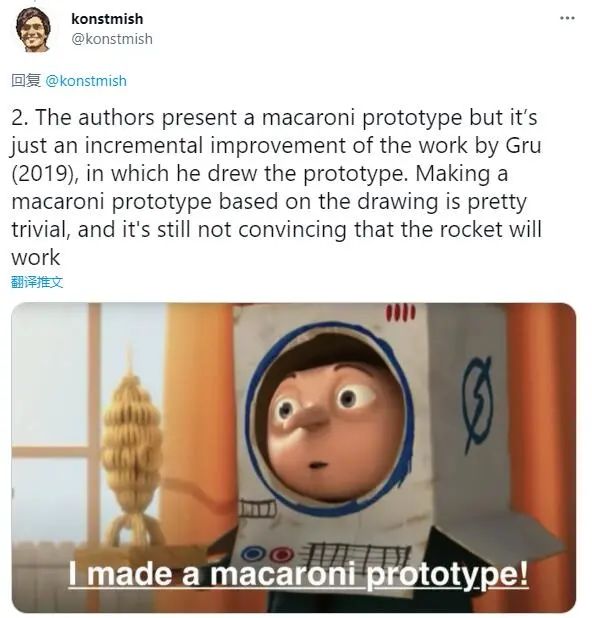Screen dimensions: 592x618
Task: Click the 回复 reply label
Action: click(26, 80)
